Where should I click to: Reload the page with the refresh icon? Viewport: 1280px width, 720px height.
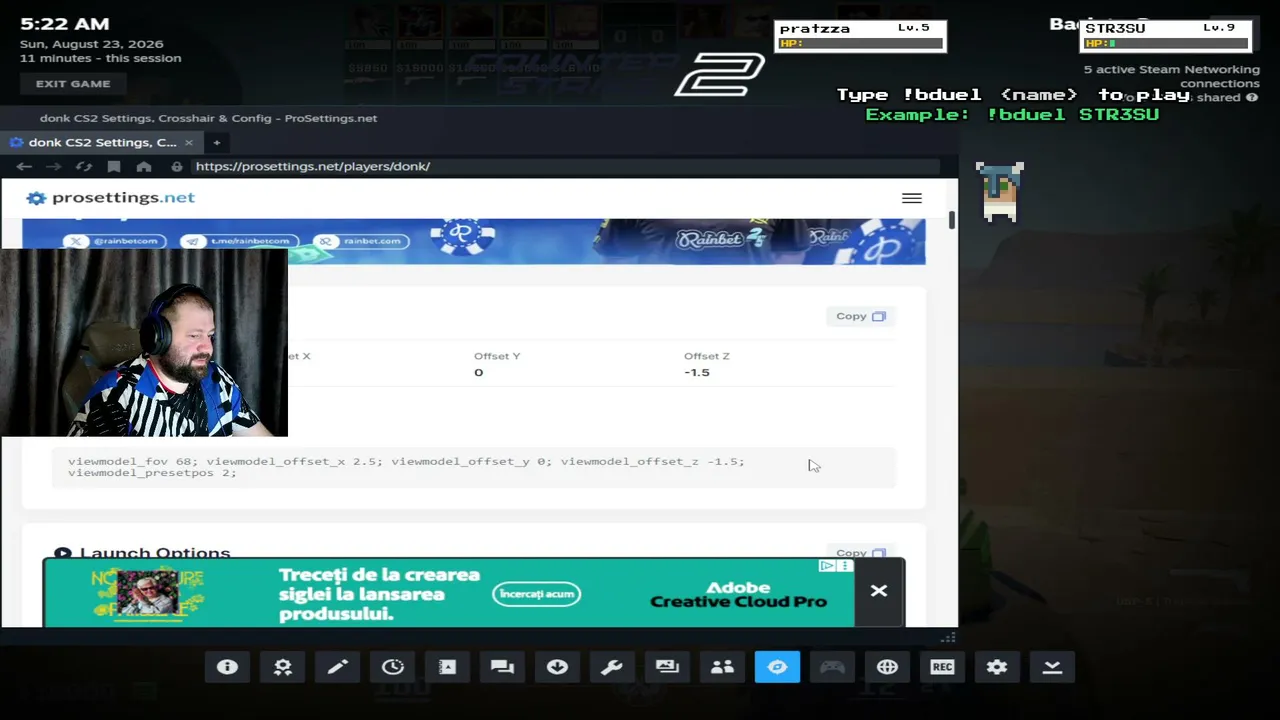pos(84,167)
